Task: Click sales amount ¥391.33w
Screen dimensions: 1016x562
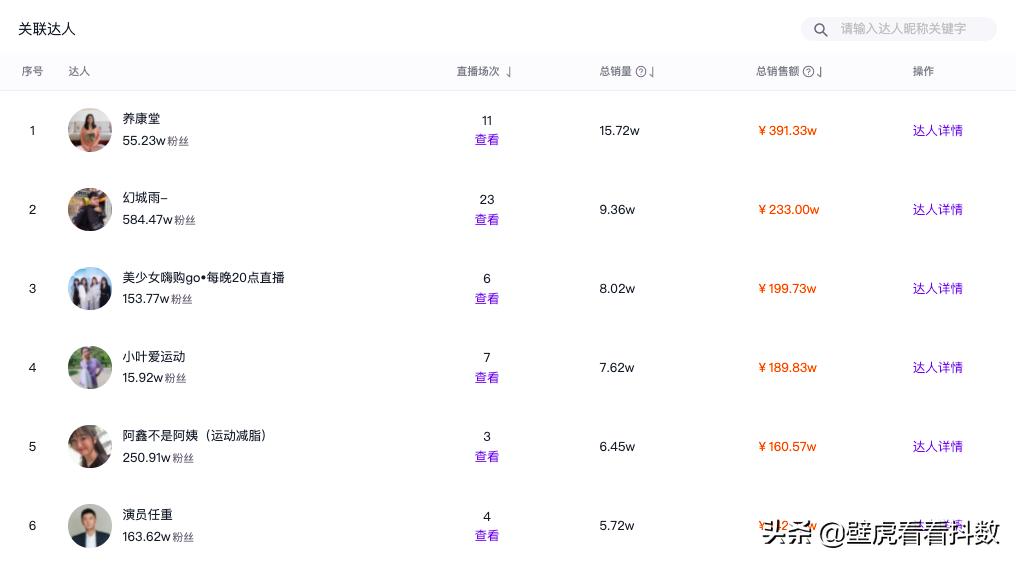Action: [x=787, y=130]
